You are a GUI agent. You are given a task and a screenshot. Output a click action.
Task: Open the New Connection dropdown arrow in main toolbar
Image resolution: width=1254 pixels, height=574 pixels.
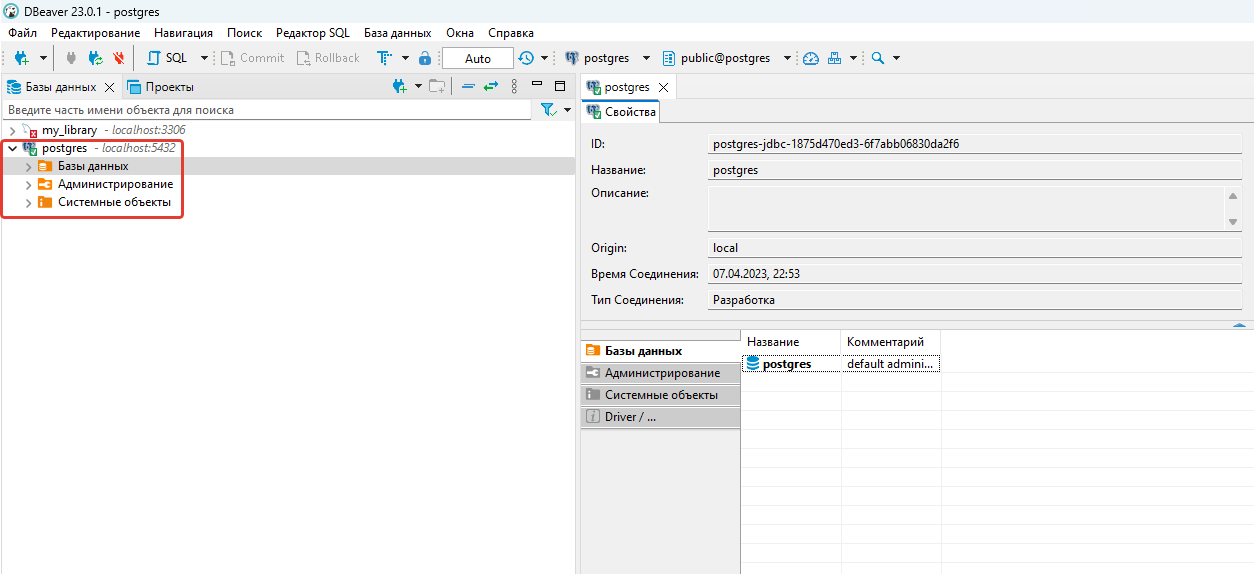(x=43, y=58)
